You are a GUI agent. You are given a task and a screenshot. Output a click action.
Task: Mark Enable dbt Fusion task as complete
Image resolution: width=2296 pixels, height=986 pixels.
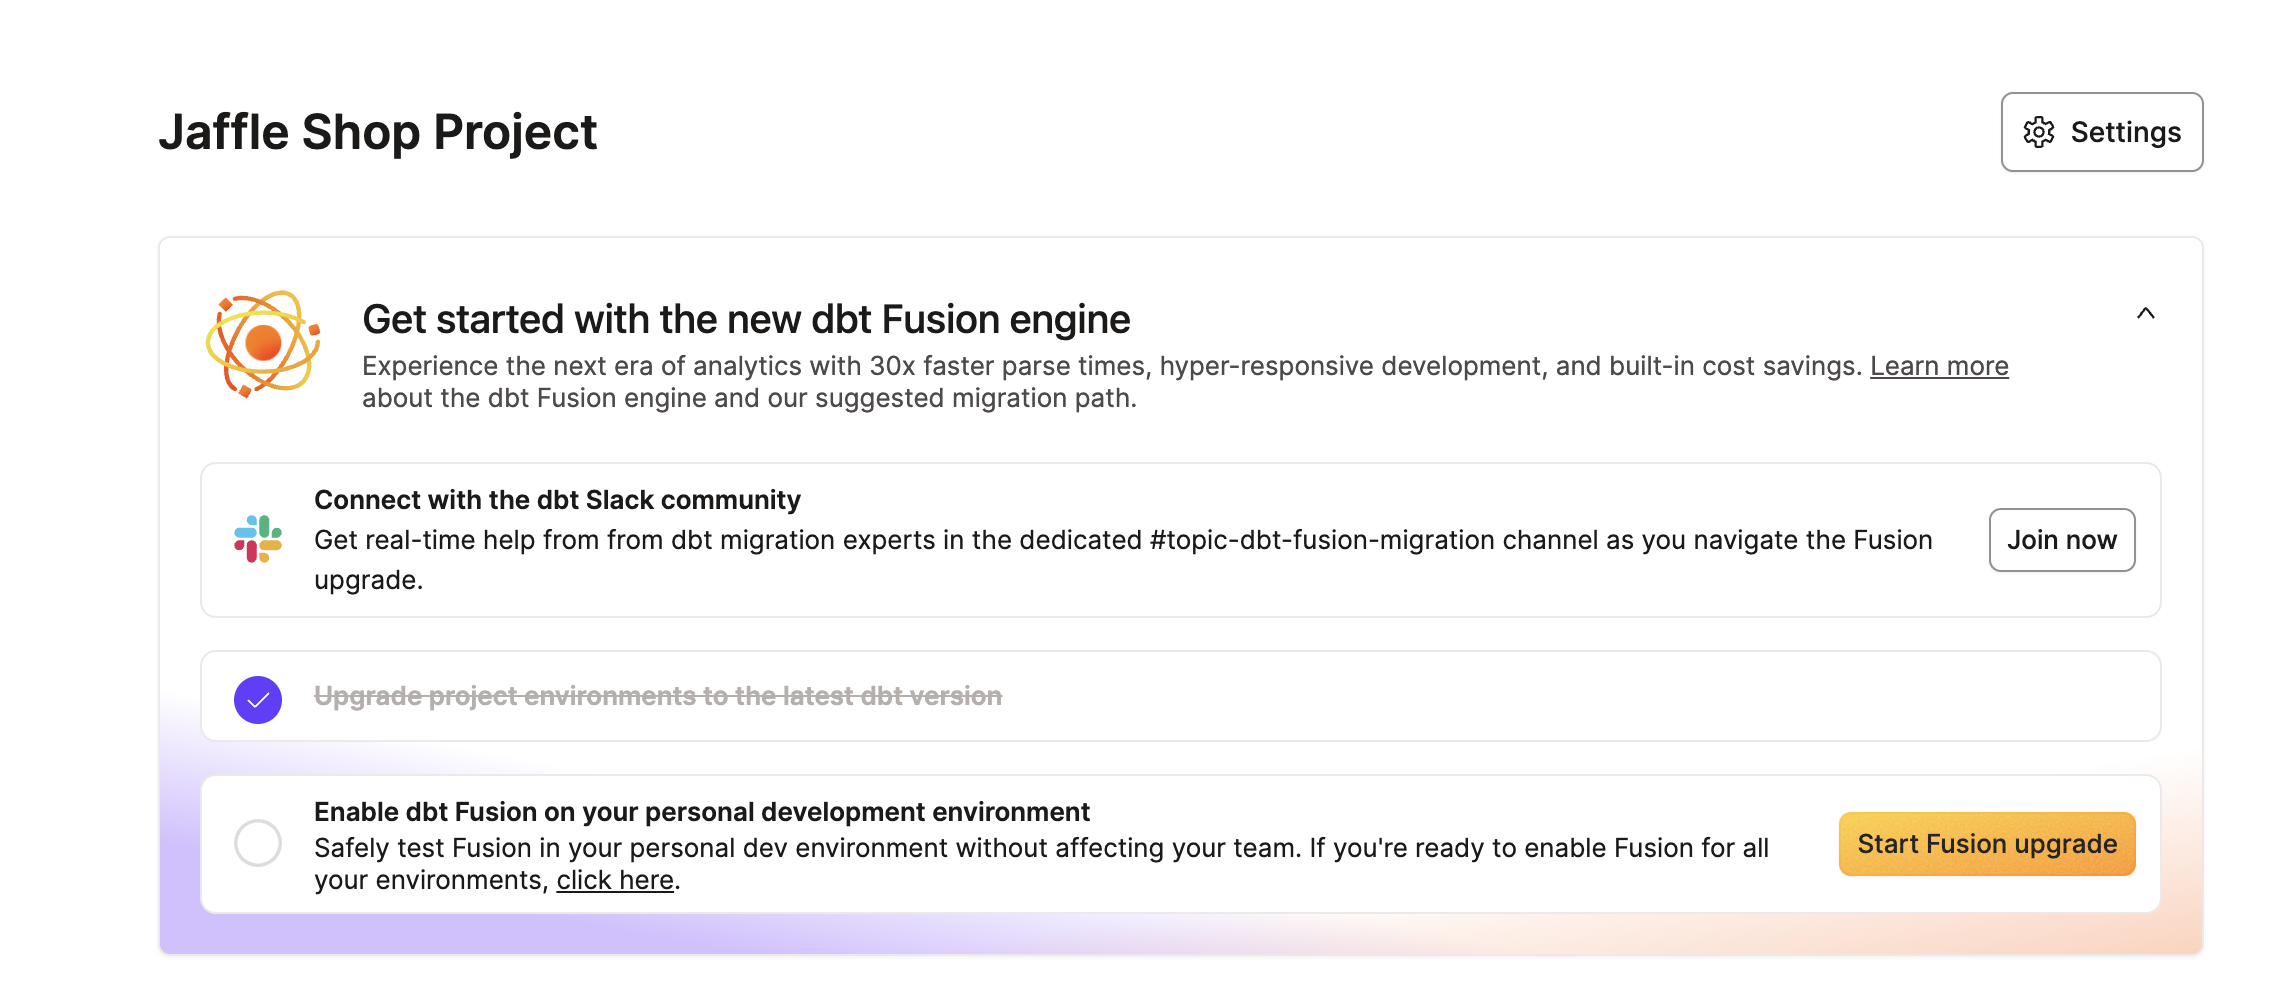(258, 844)
